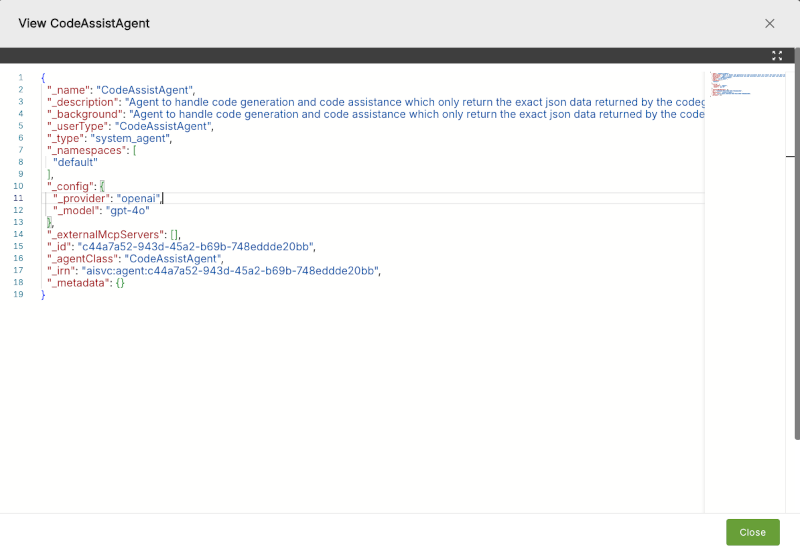Image resolution: width=800 pixels, height=549 pixels.
Task: Click the "_id" UUID value
Action: (195, 246)
